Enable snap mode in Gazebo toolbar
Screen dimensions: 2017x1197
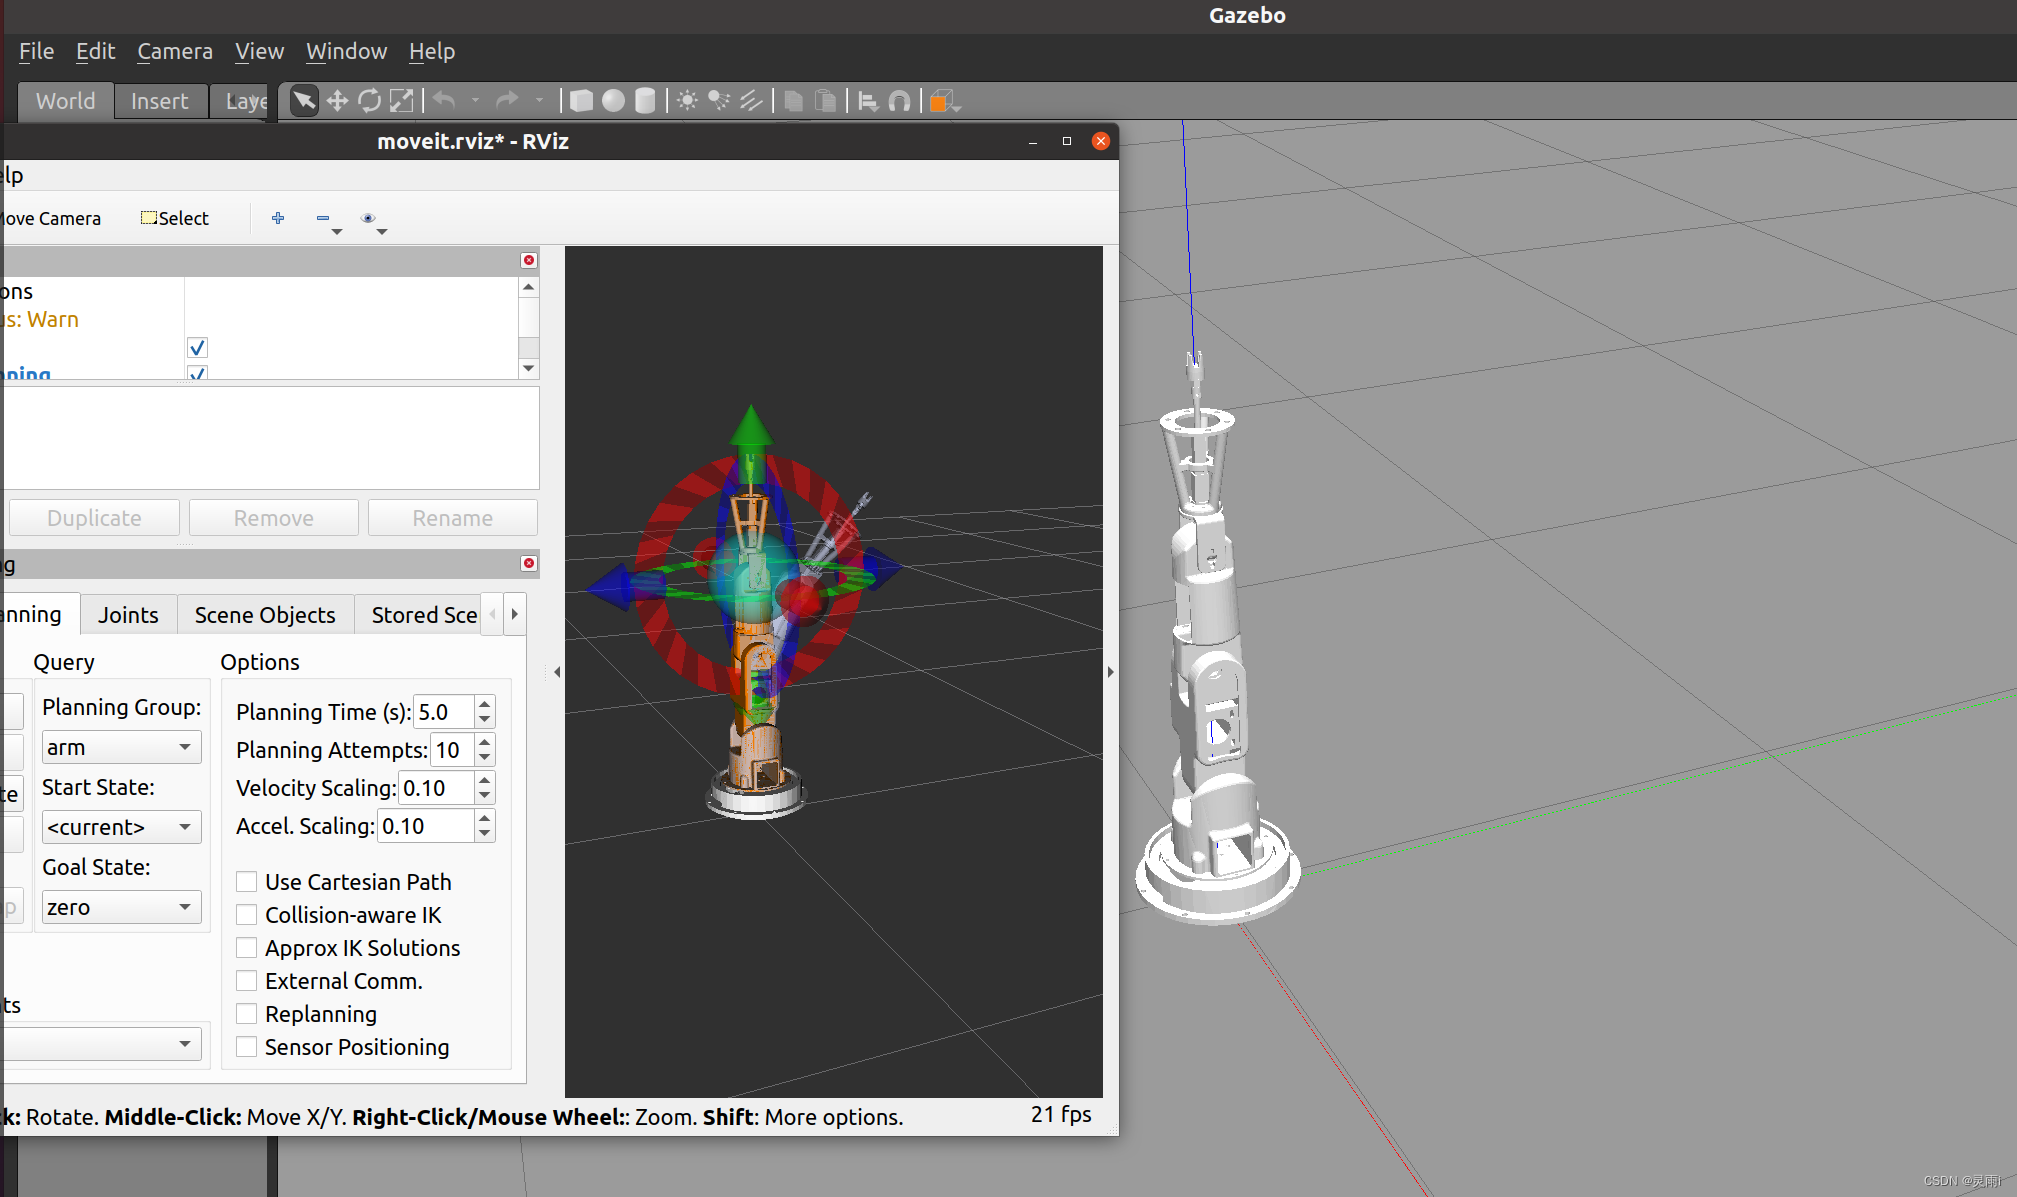pyautogui.click(x=898, y=101)
